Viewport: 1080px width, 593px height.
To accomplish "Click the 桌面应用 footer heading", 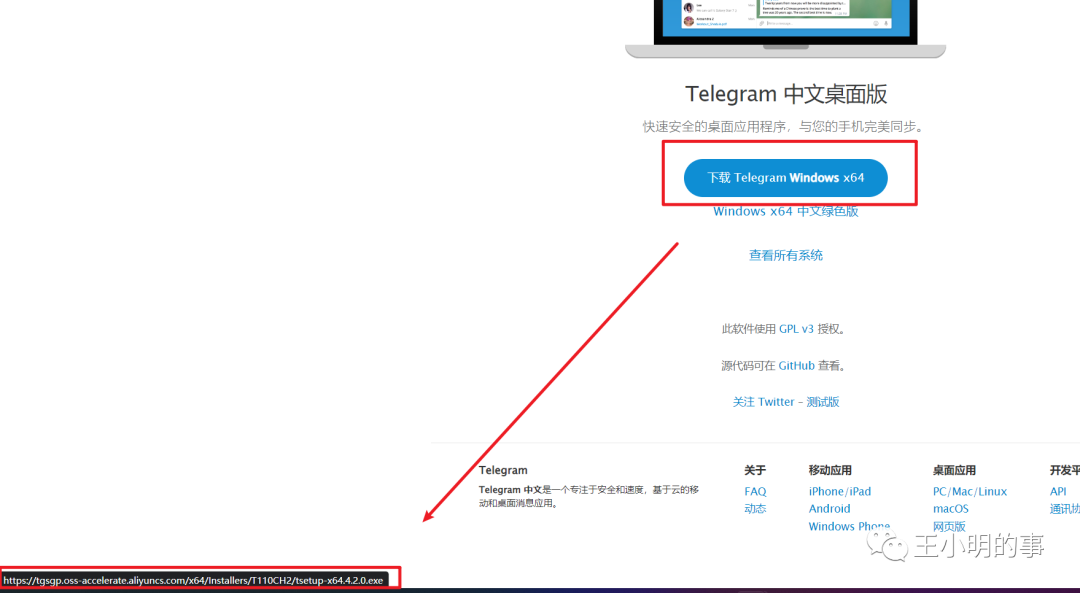I will (954, 470).
